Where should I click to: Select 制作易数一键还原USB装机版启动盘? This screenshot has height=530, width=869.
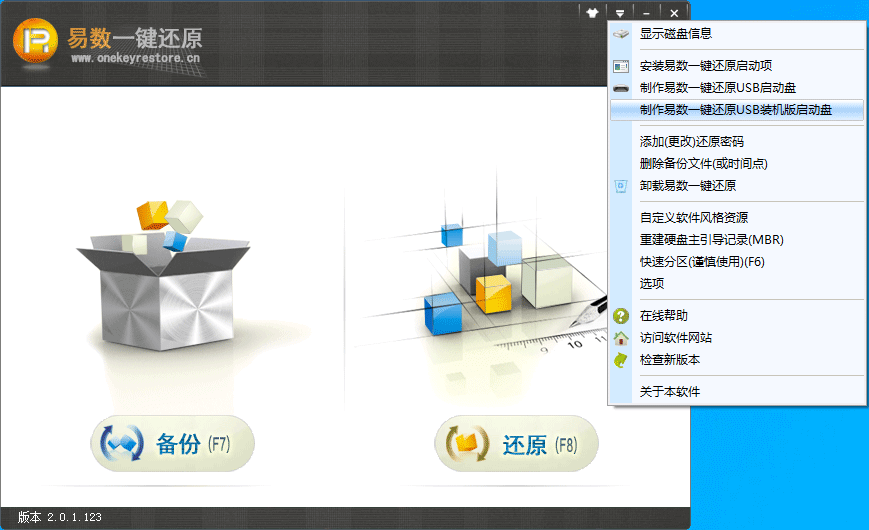tap(737, 110)
